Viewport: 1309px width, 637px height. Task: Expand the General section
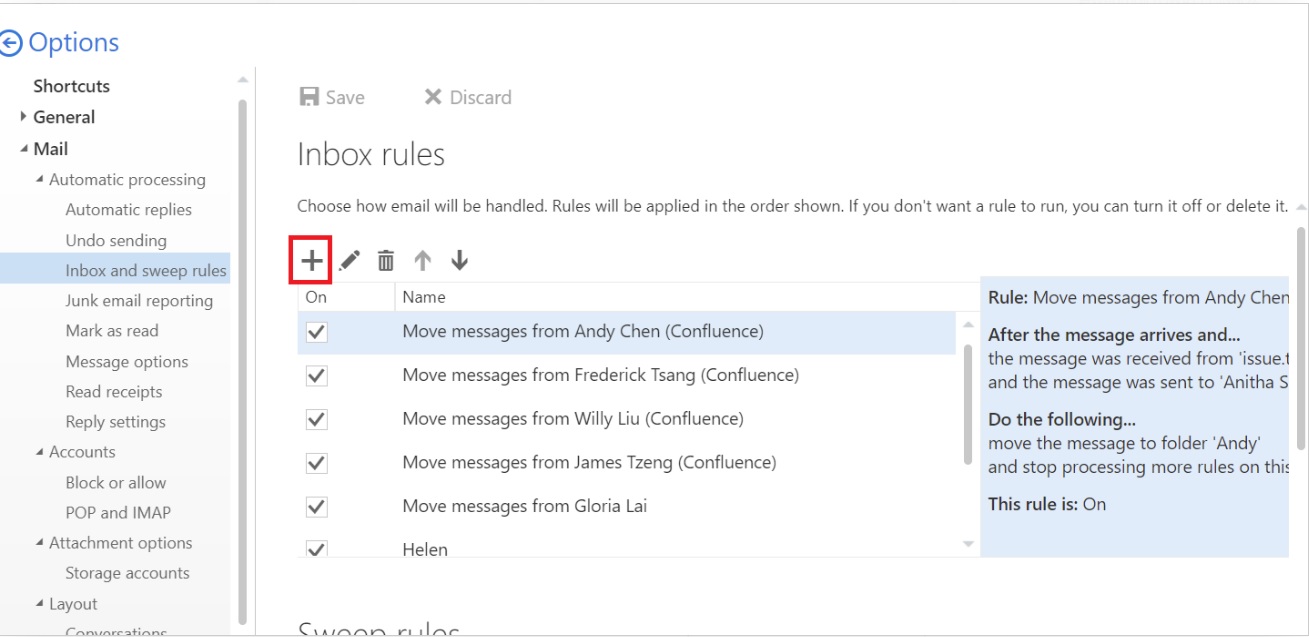click(24, 117)
